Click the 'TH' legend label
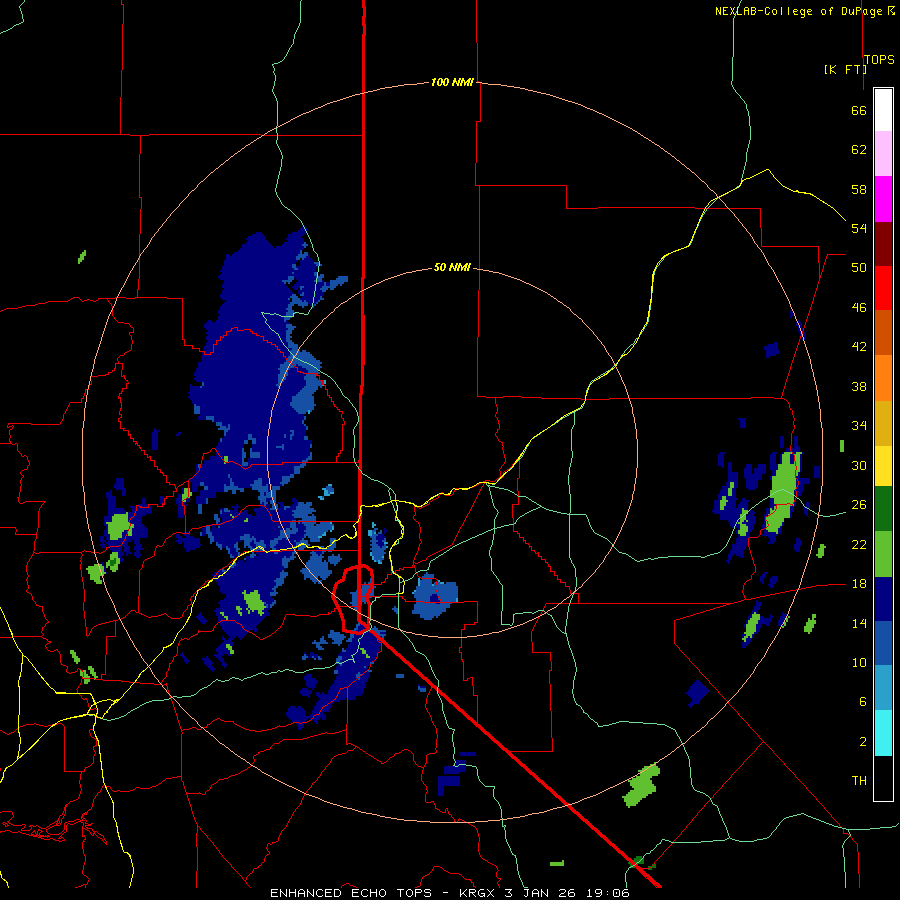 pos(859,781)
